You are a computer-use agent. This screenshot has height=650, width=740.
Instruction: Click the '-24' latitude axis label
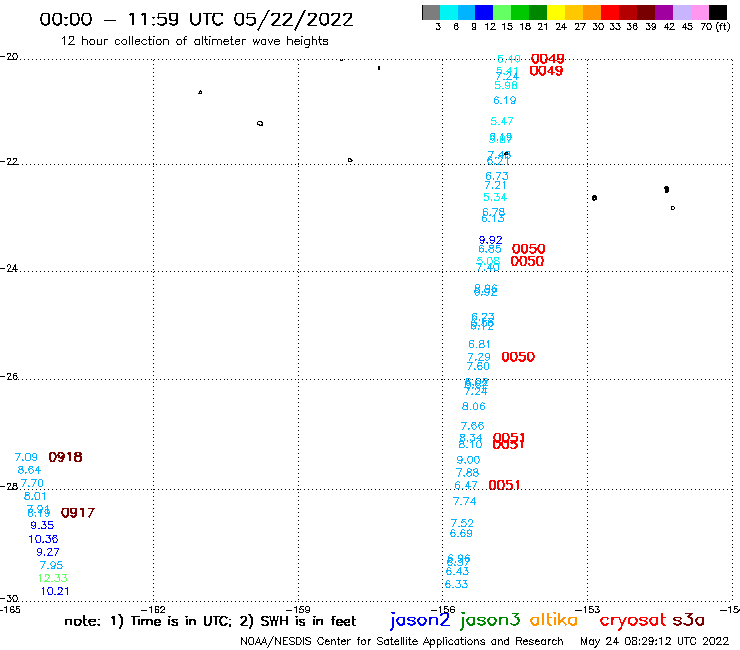click(9, 268)
